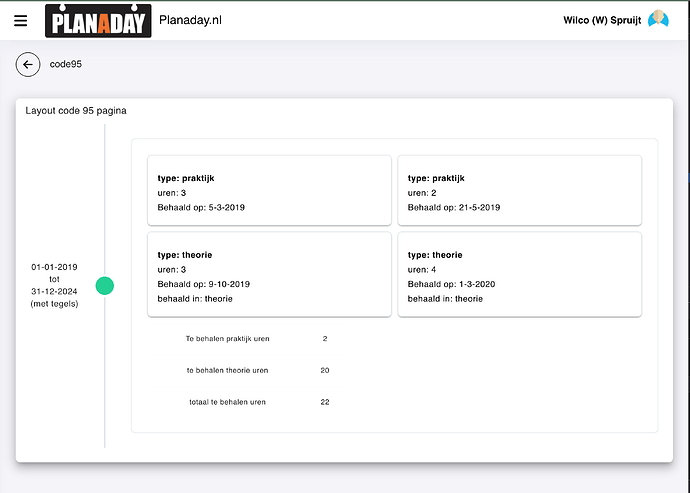Select the theorie card dated 9-10-2019
The height and width of the screenshot is (493, 690).
268,275
